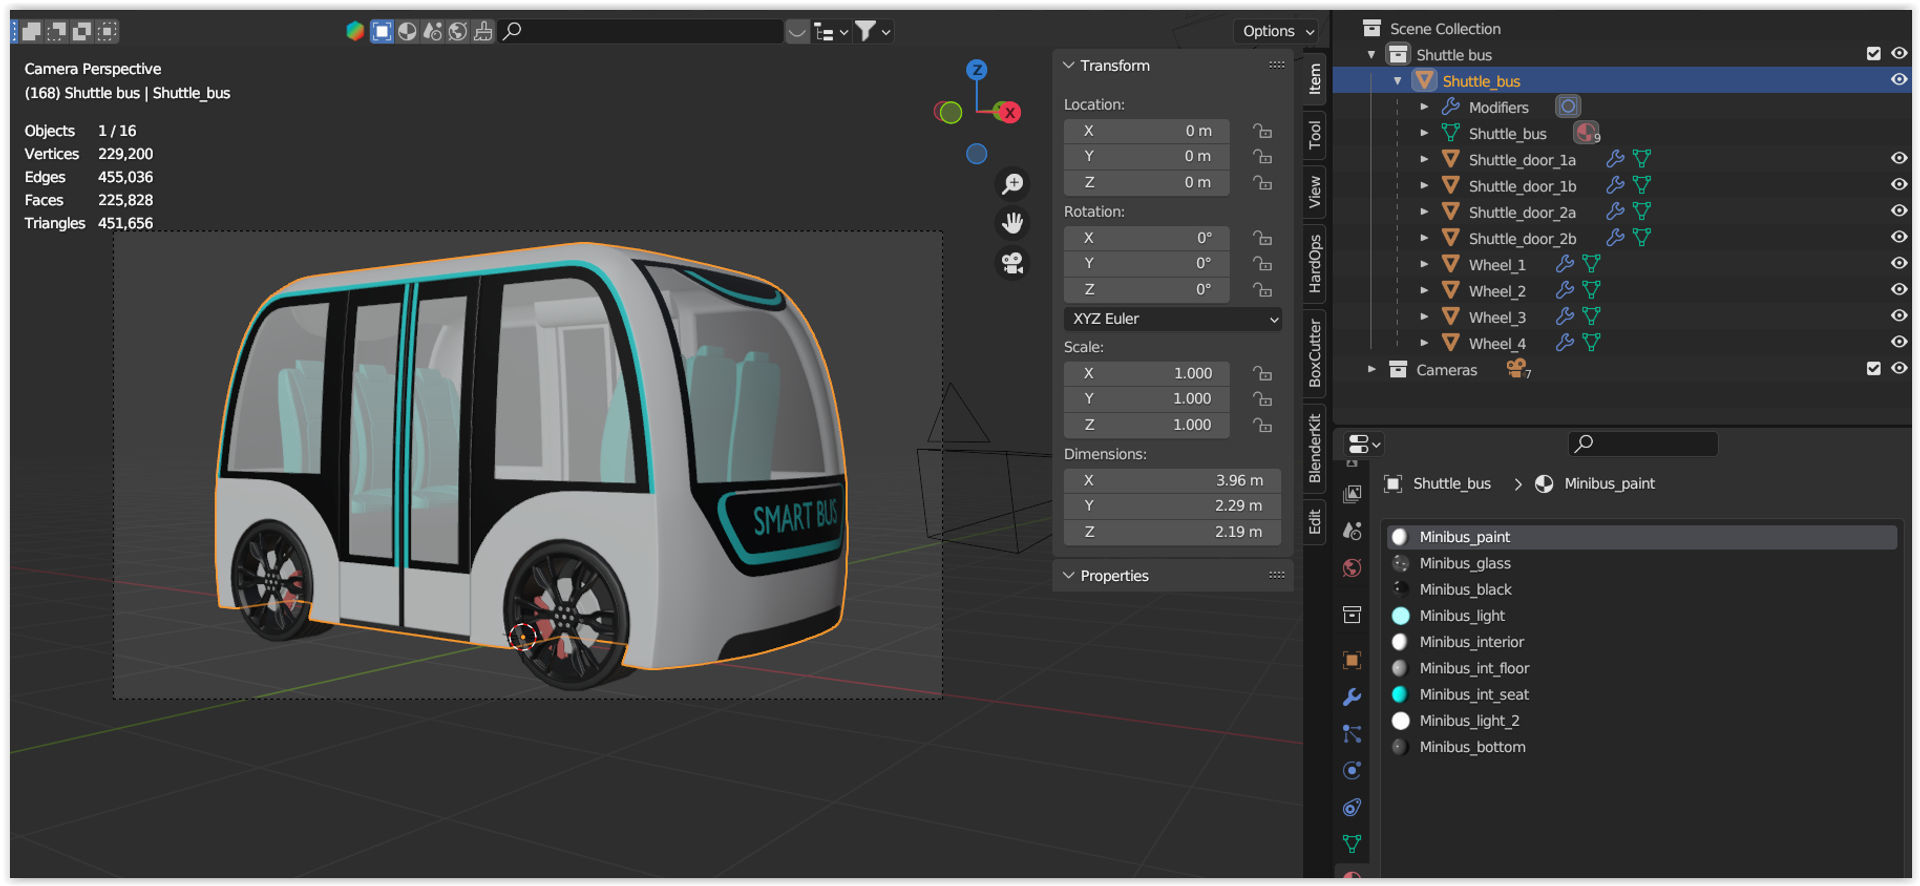Switch to the BoxCutter sidebar tab

pos(1315,353)
